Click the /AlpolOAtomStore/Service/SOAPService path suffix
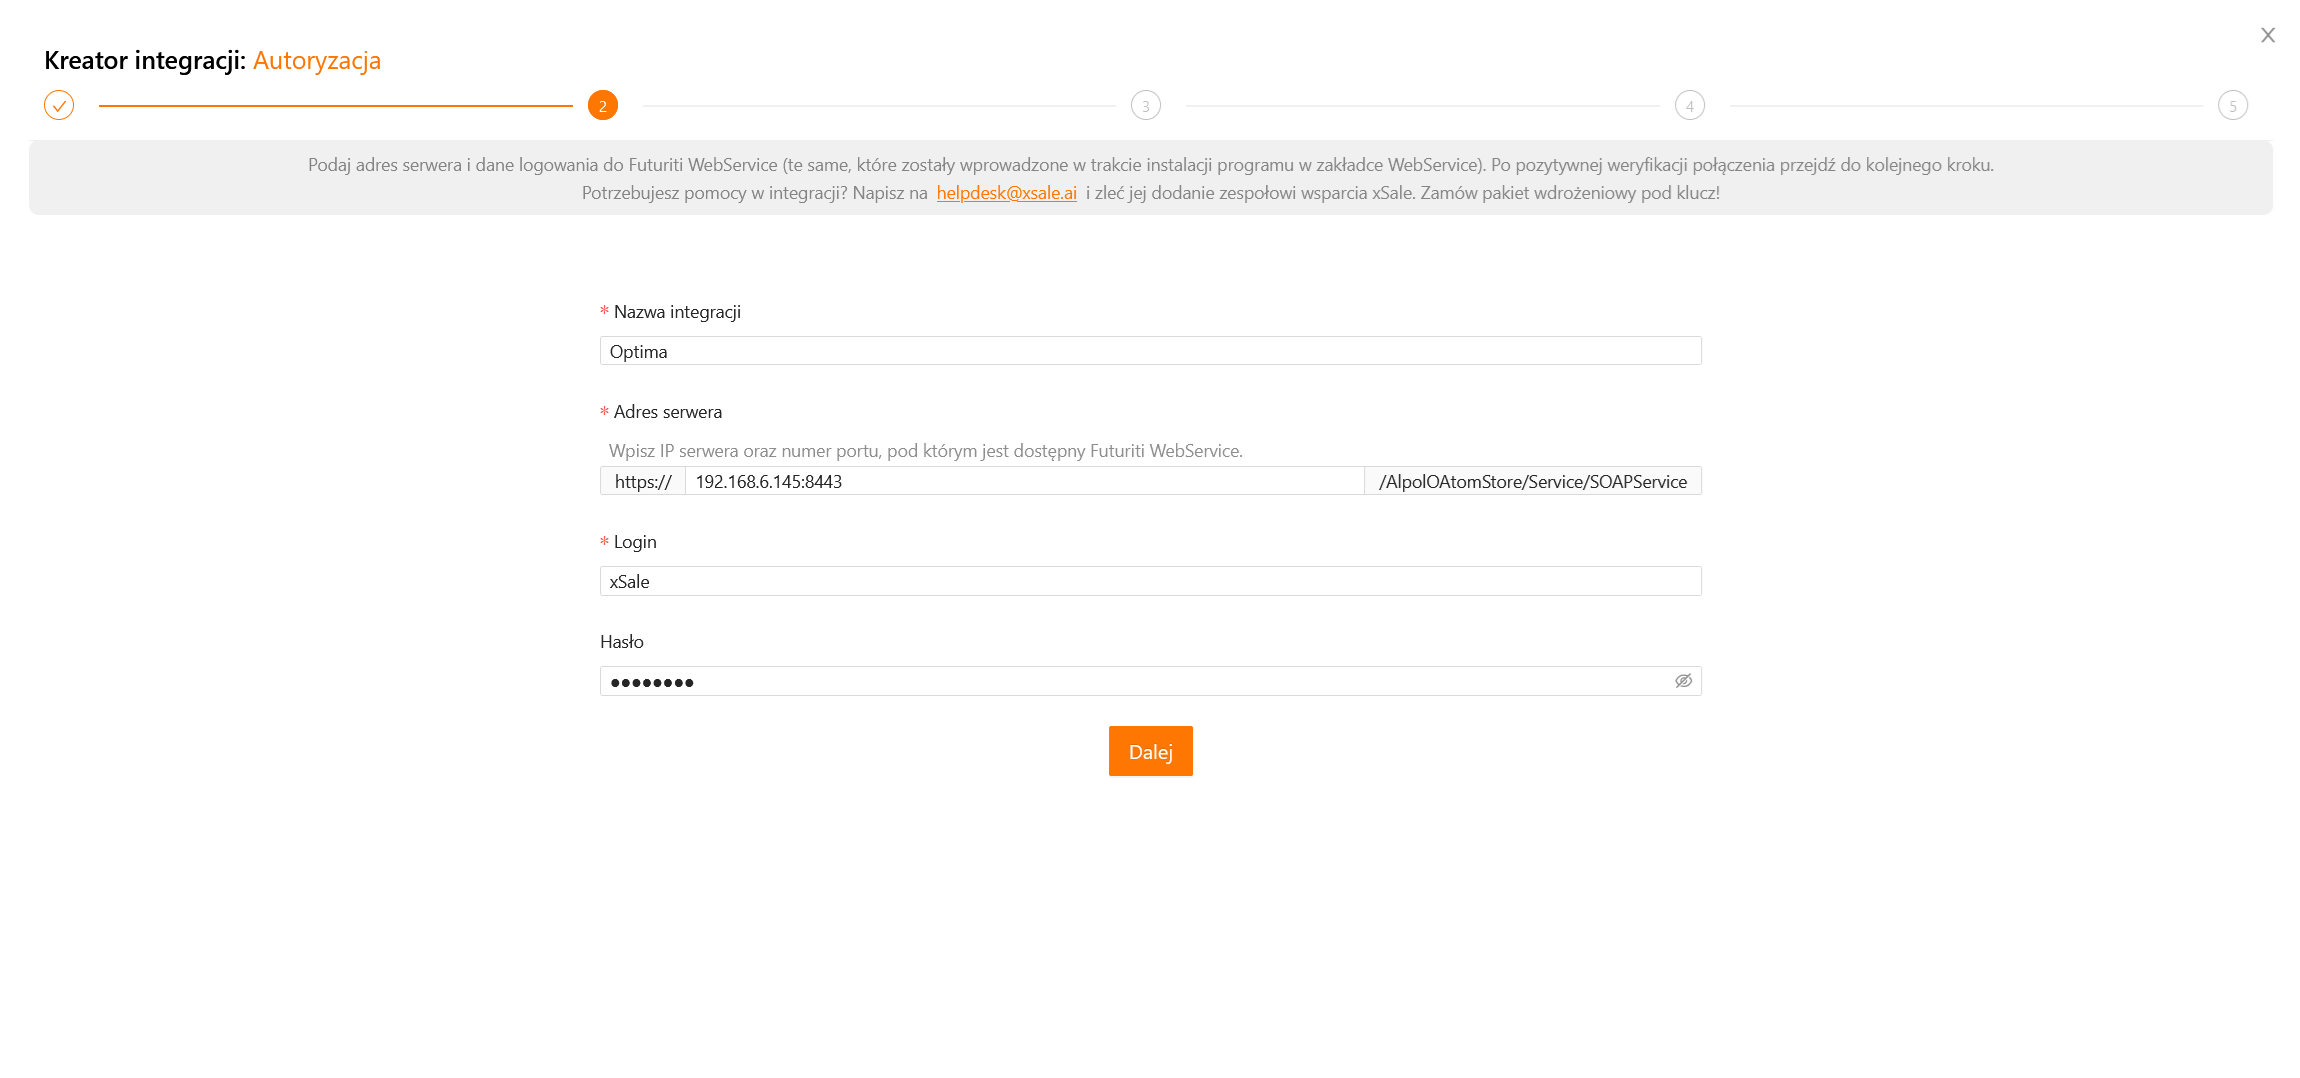Viewport: 2300px width, 1078px height. coord(1532,481)
